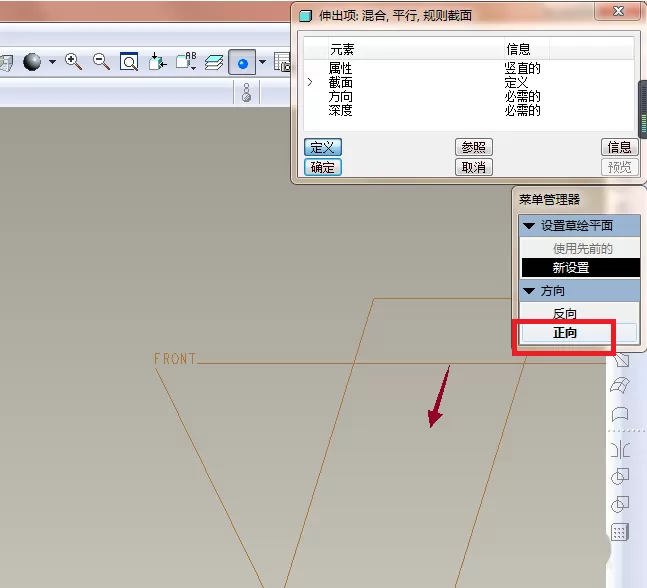Viewport: 647px width, 588px height.
Task: Open the dropdown arrow beside the shading sphere
Action: click(52, 62)
